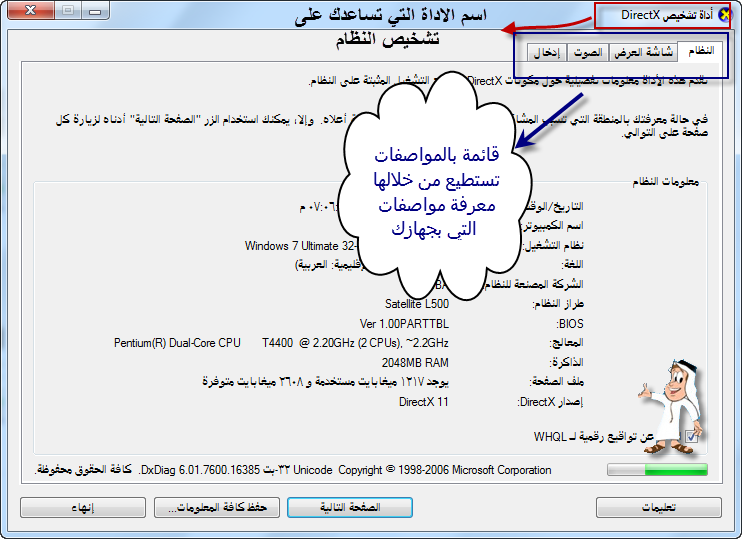Toggle the WHQL digital signatures checkbox

690,436
